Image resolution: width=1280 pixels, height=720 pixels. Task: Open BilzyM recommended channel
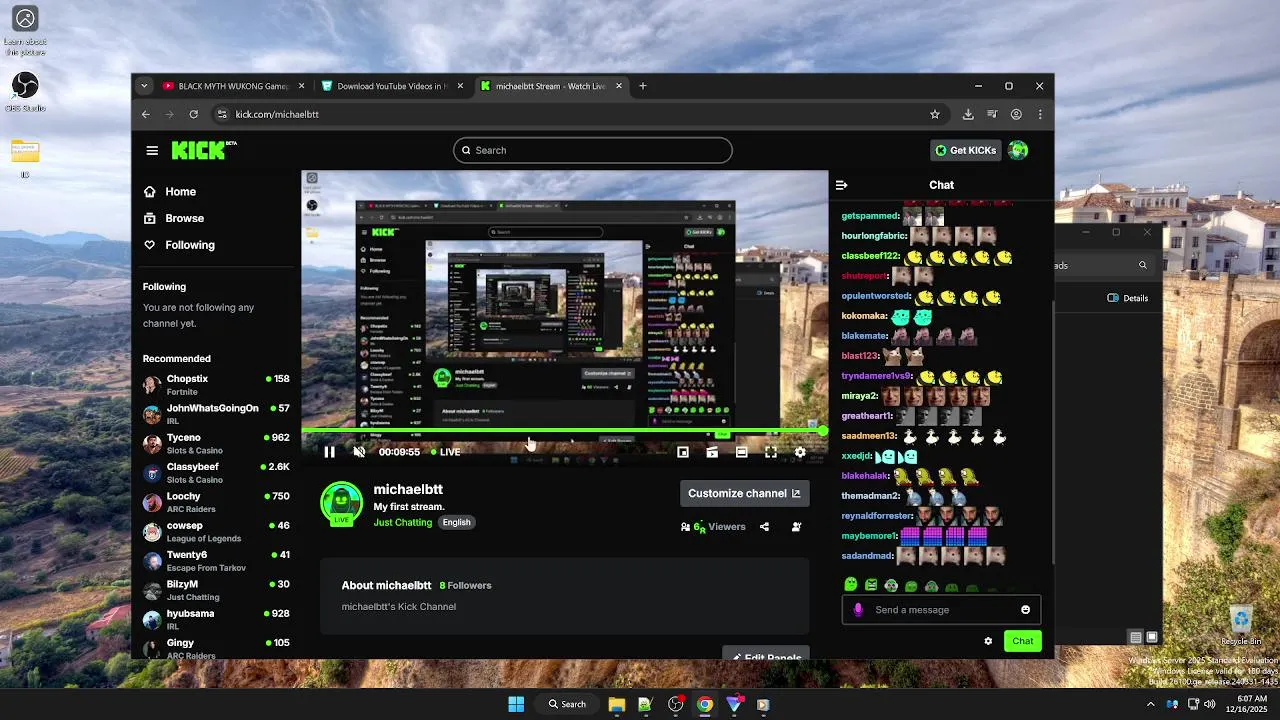216,590
